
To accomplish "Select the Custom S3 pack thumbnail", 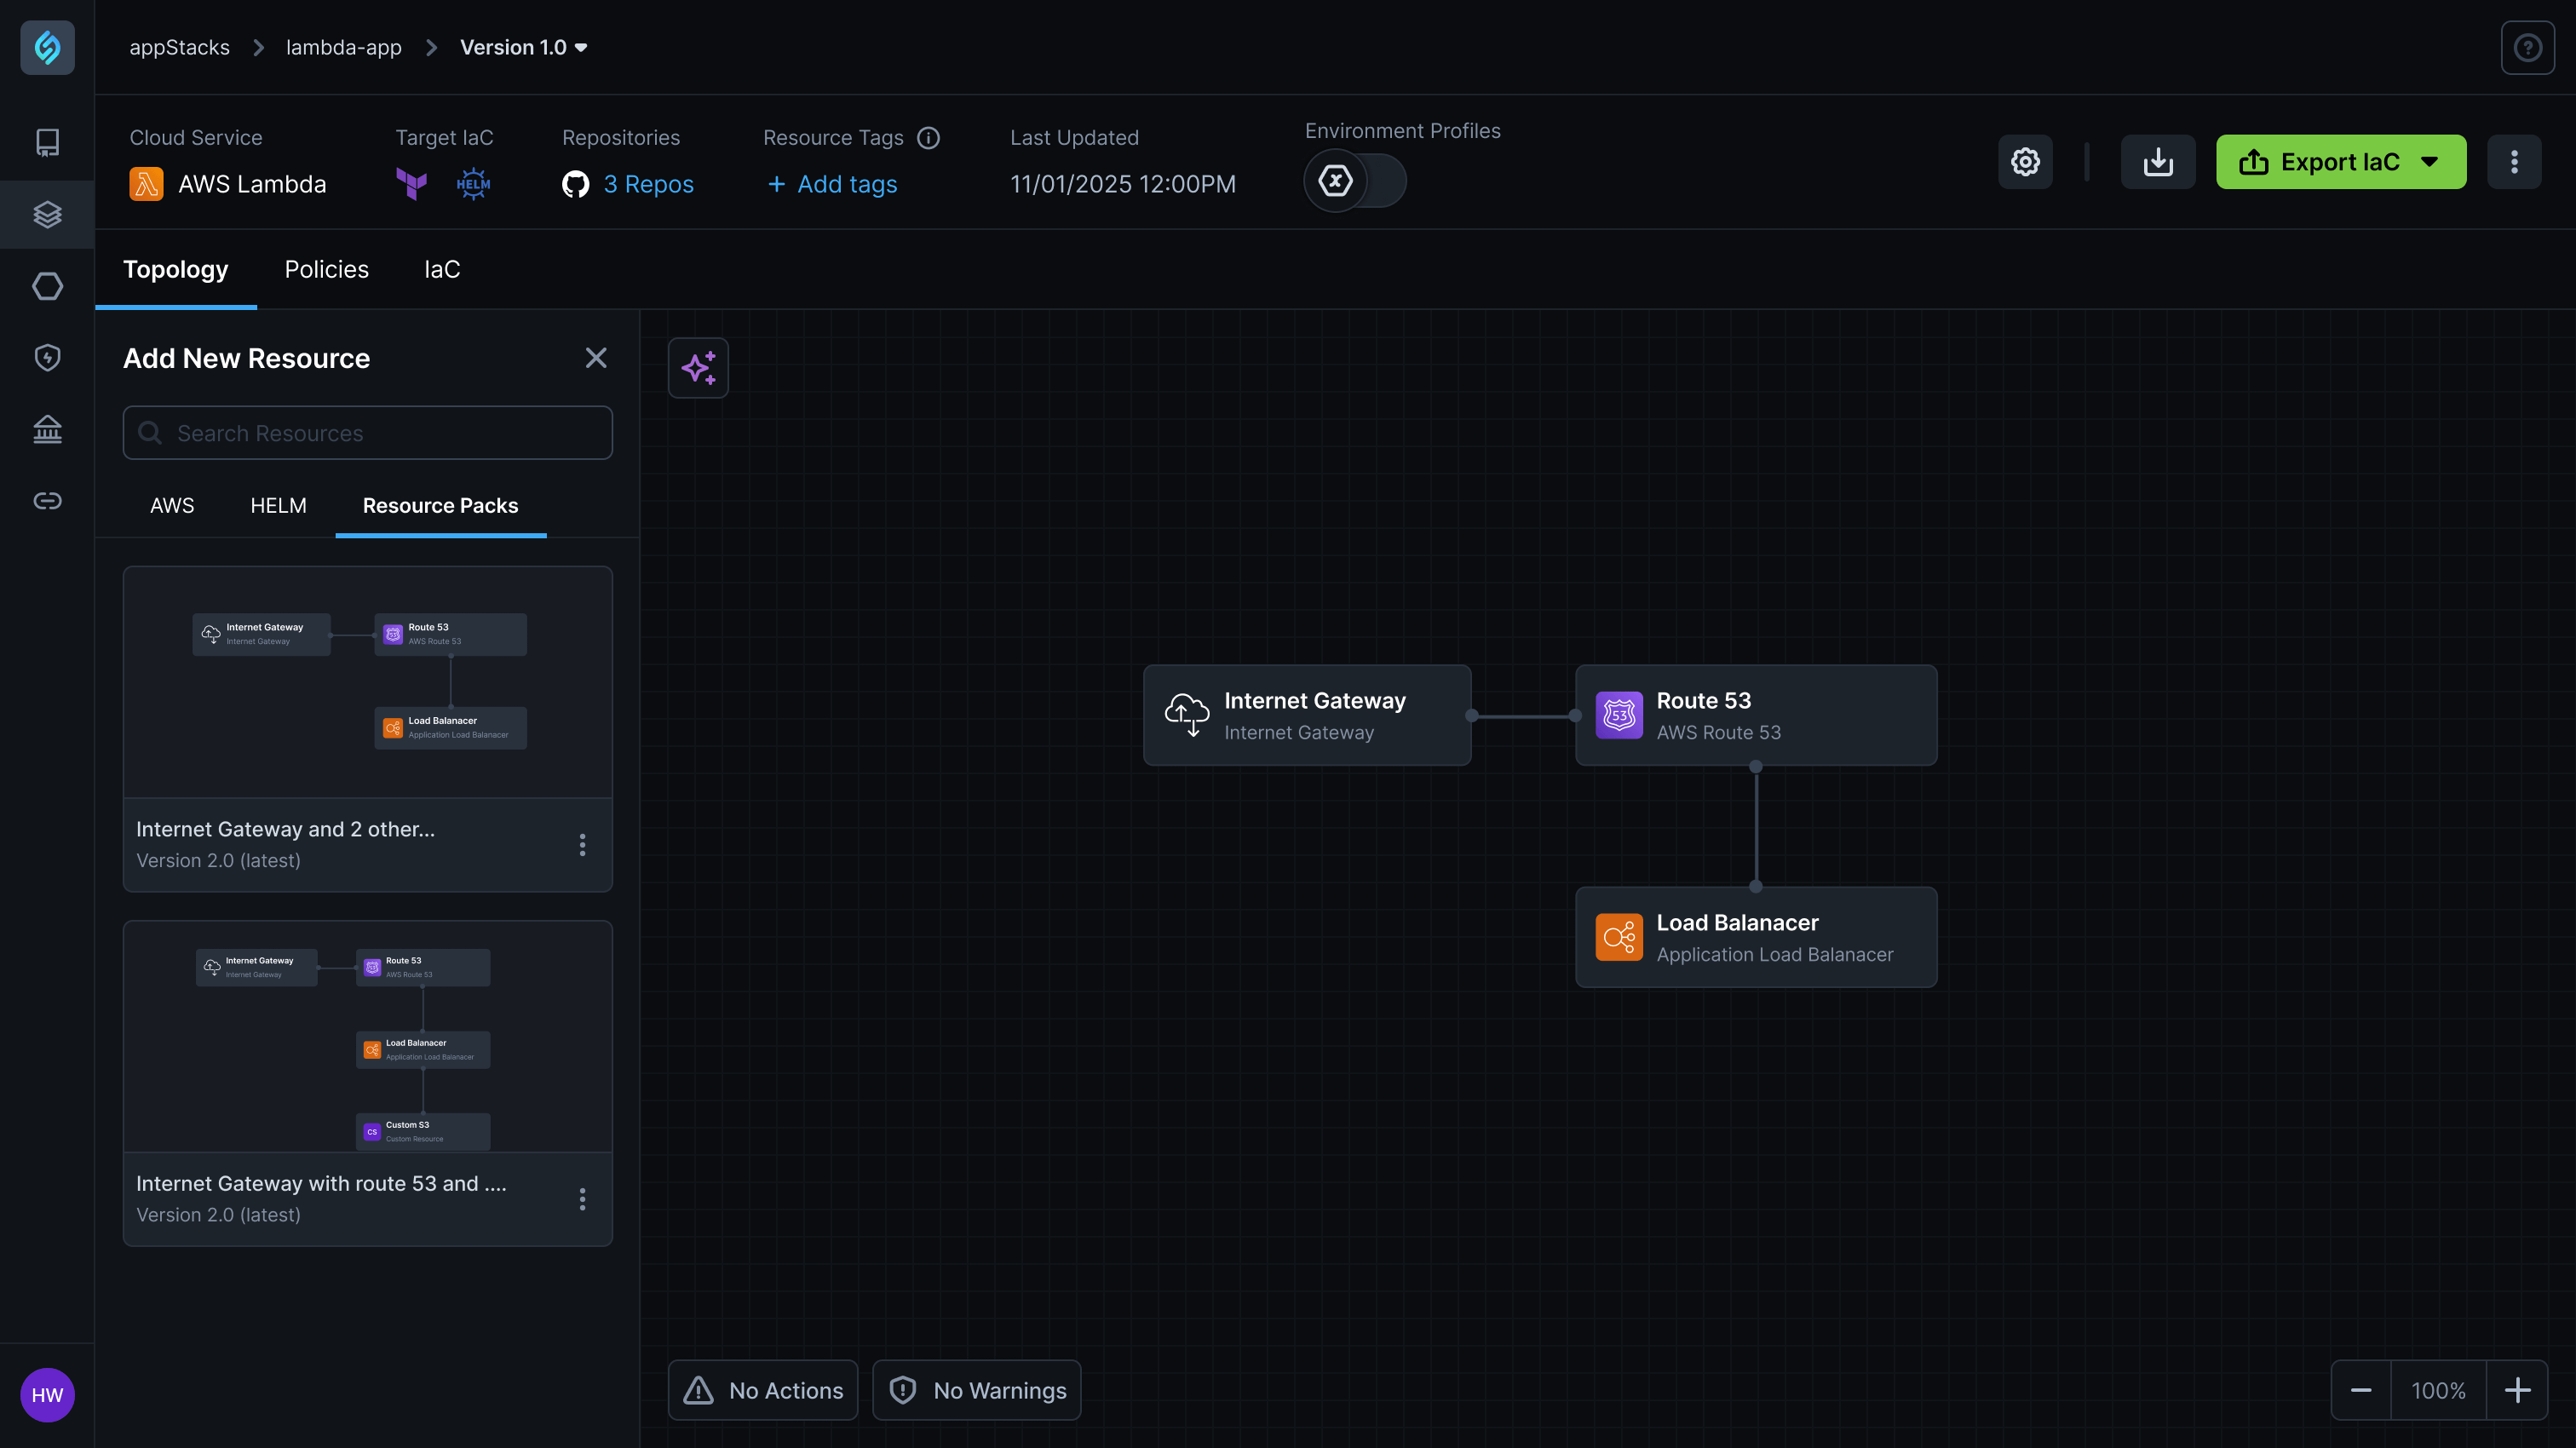I will click(368, 1036).
